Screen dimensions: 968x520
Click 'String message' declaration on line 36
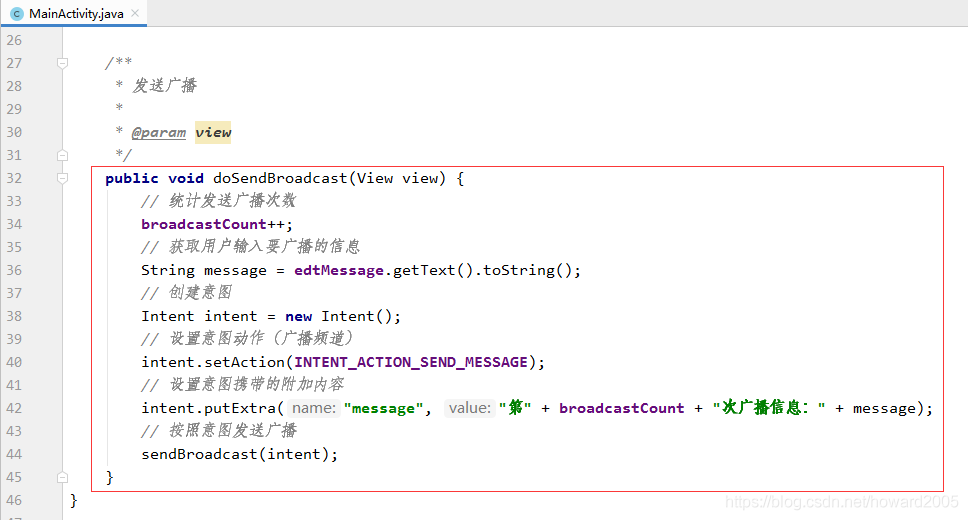point(204,270)
